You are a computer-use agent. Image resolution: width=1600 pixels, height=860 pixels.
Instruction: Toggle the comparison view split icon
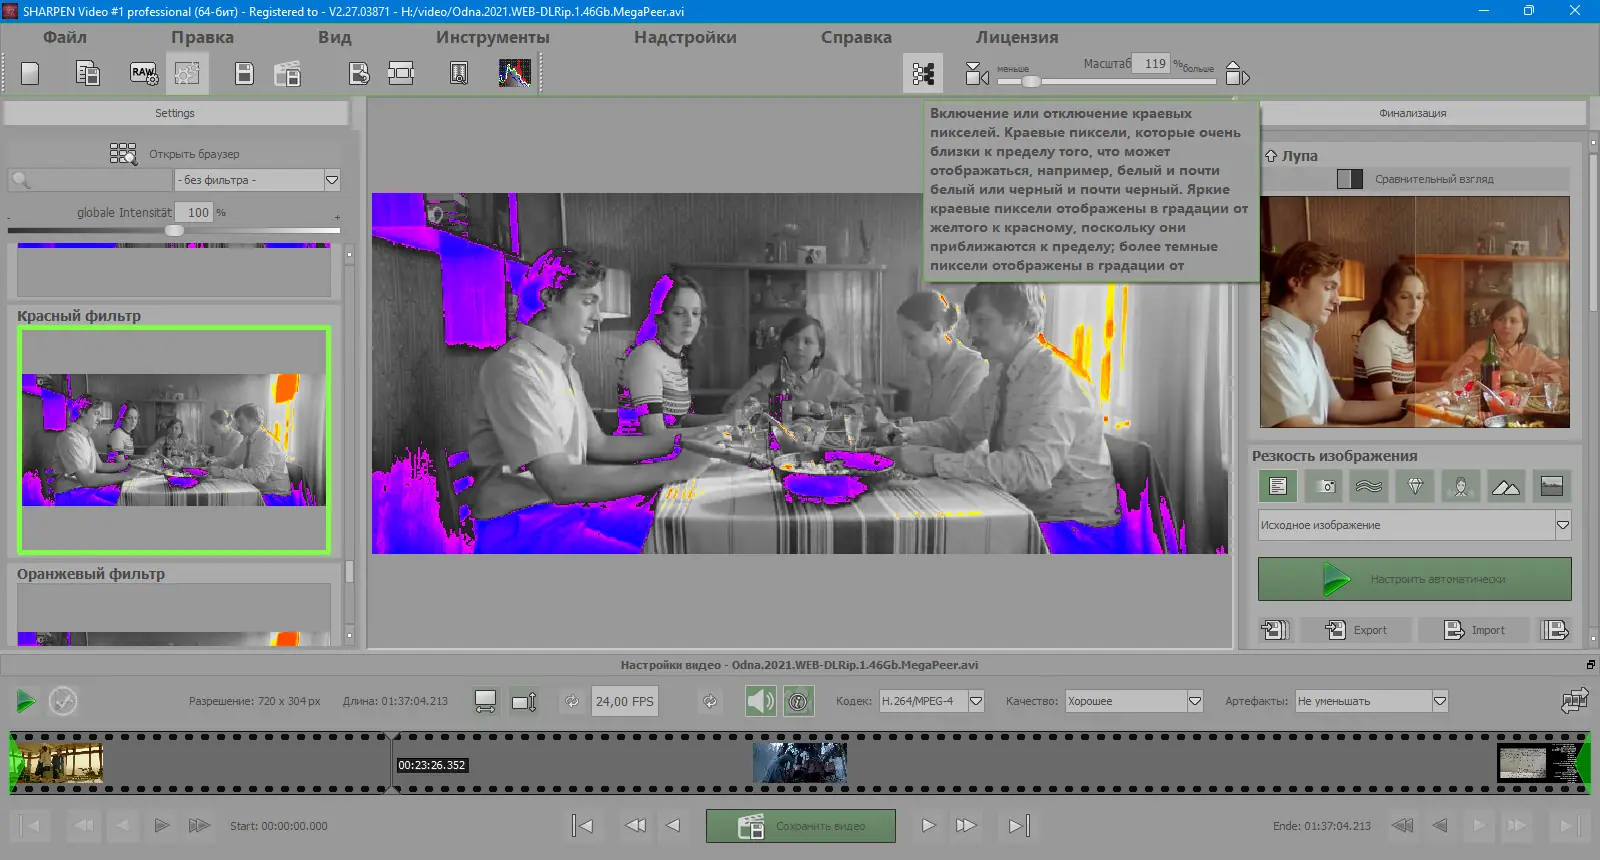(1350, 179)
